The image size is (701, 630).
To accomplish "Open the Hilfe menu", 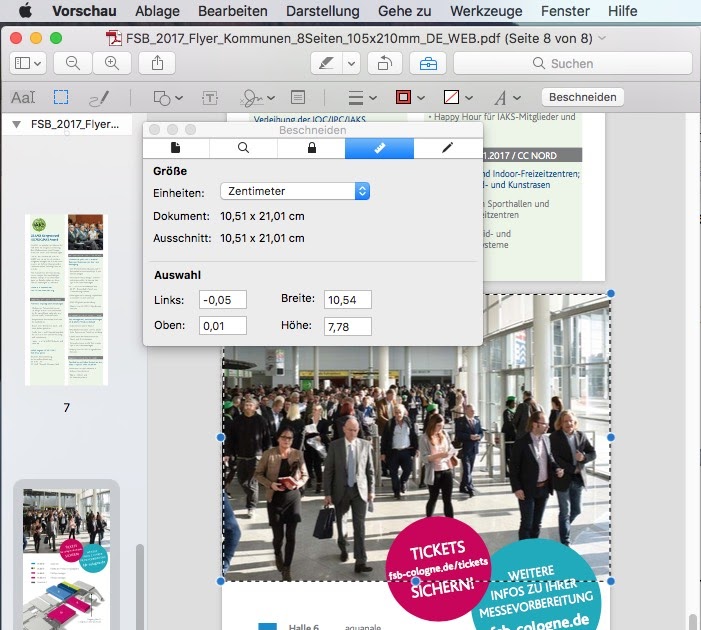I will [x=623, y=11].
